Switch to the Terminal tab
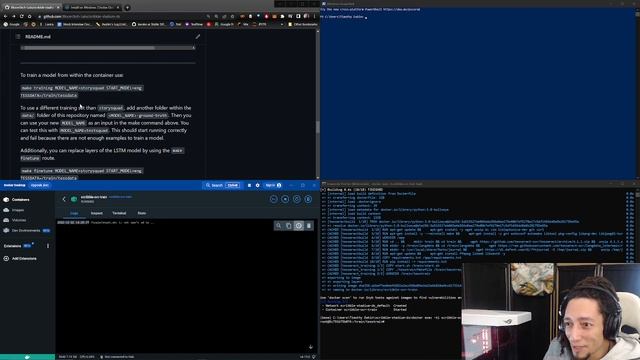640x360 pixels. (119, 213)
